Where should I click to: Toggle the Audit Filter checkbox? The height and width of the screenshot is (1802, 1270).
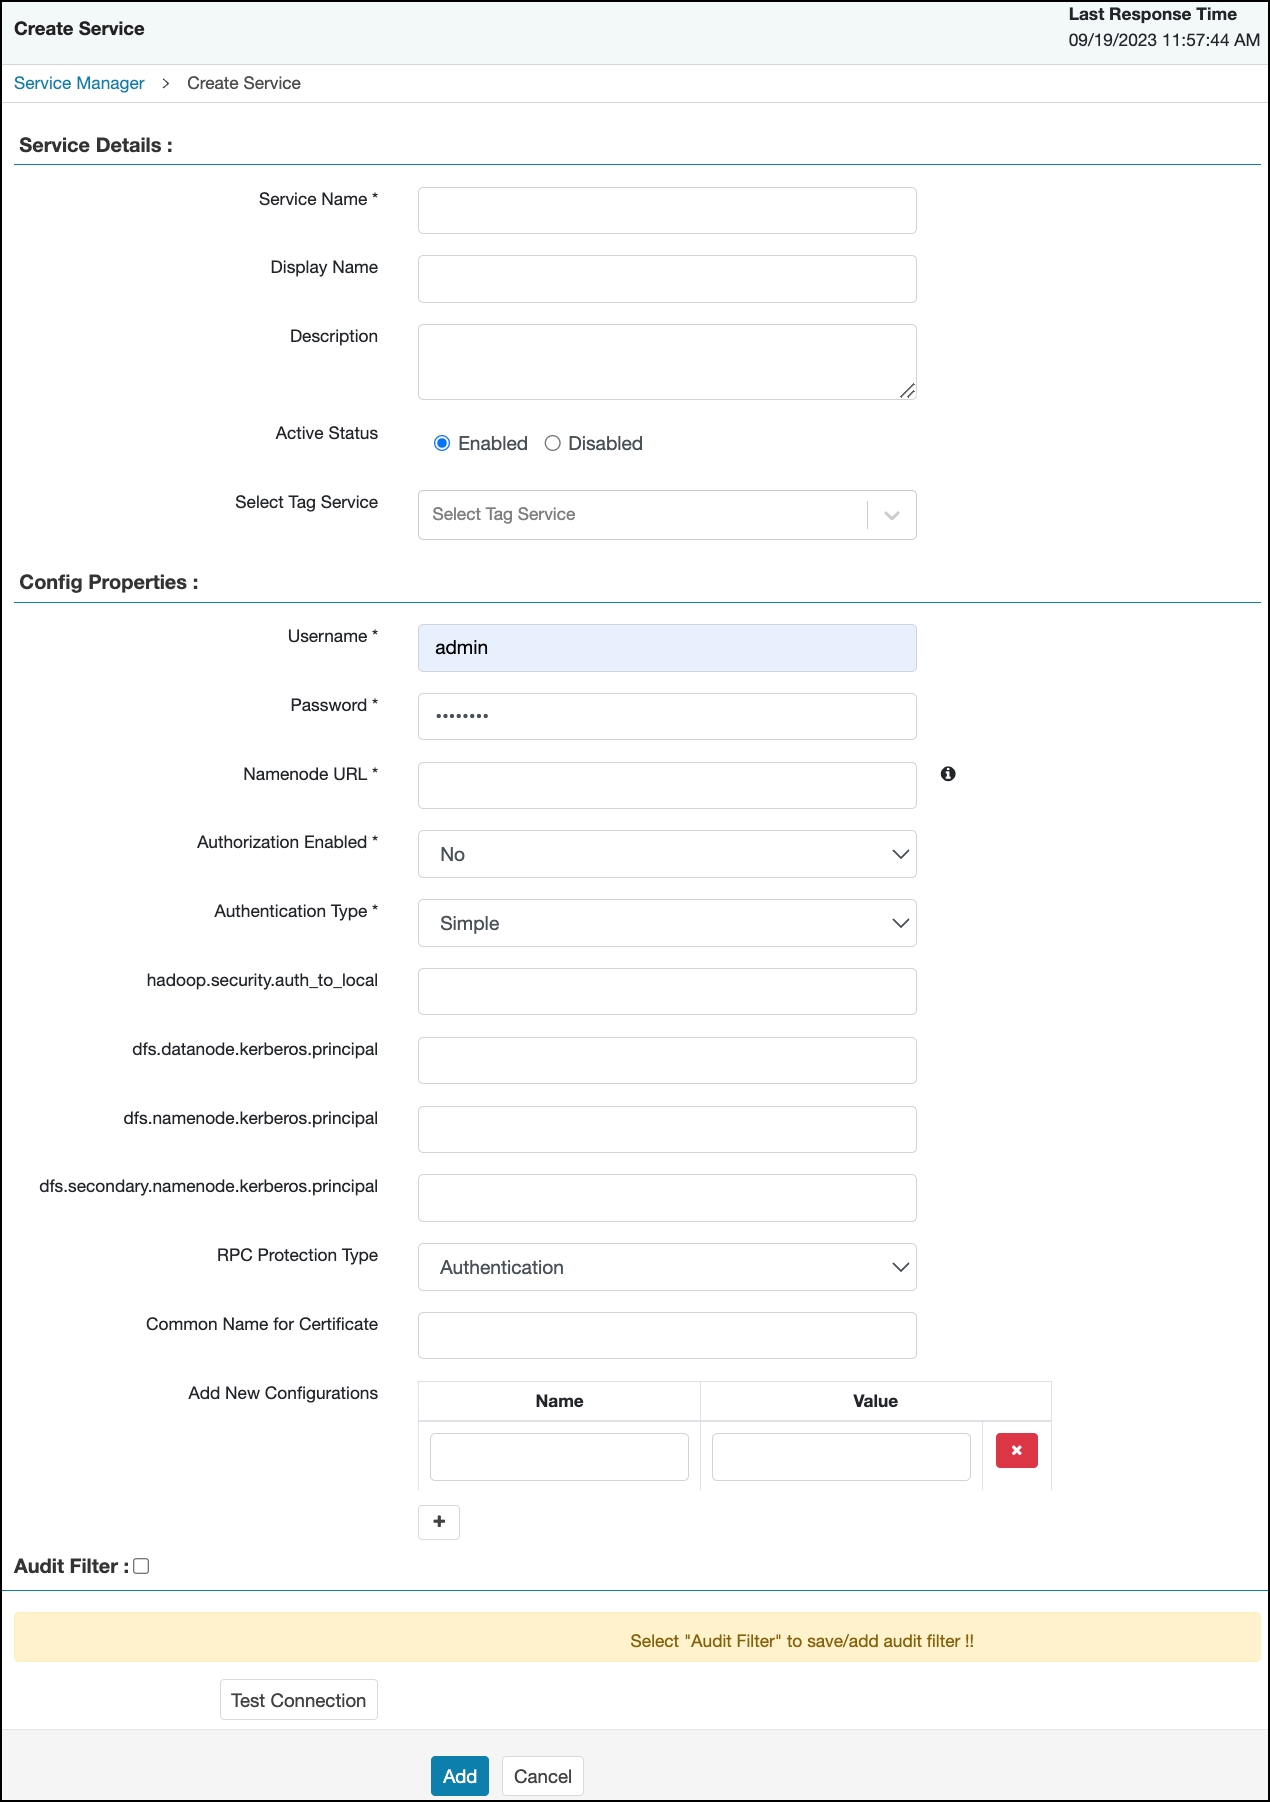(x=141, y=1566)
